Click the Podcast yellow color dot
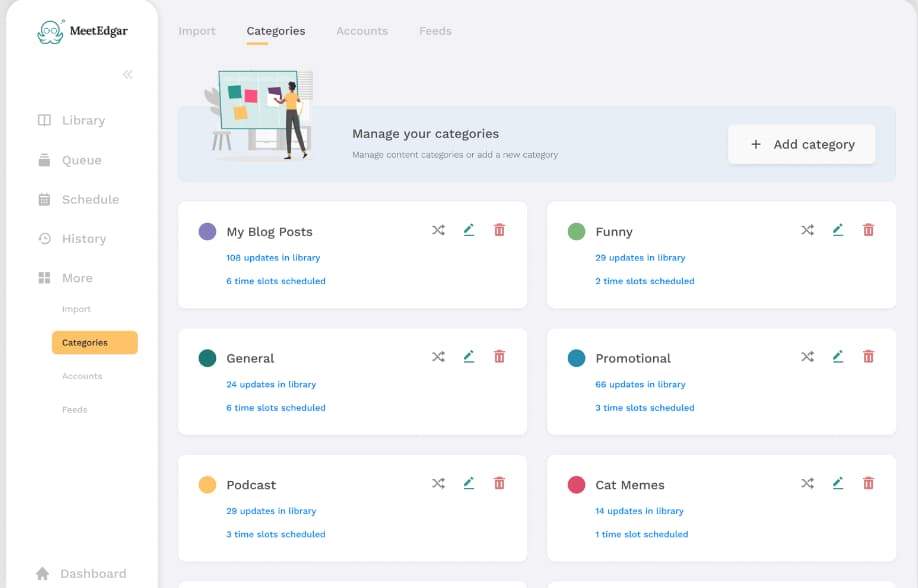Screen dimensions: 918x588 207,484
